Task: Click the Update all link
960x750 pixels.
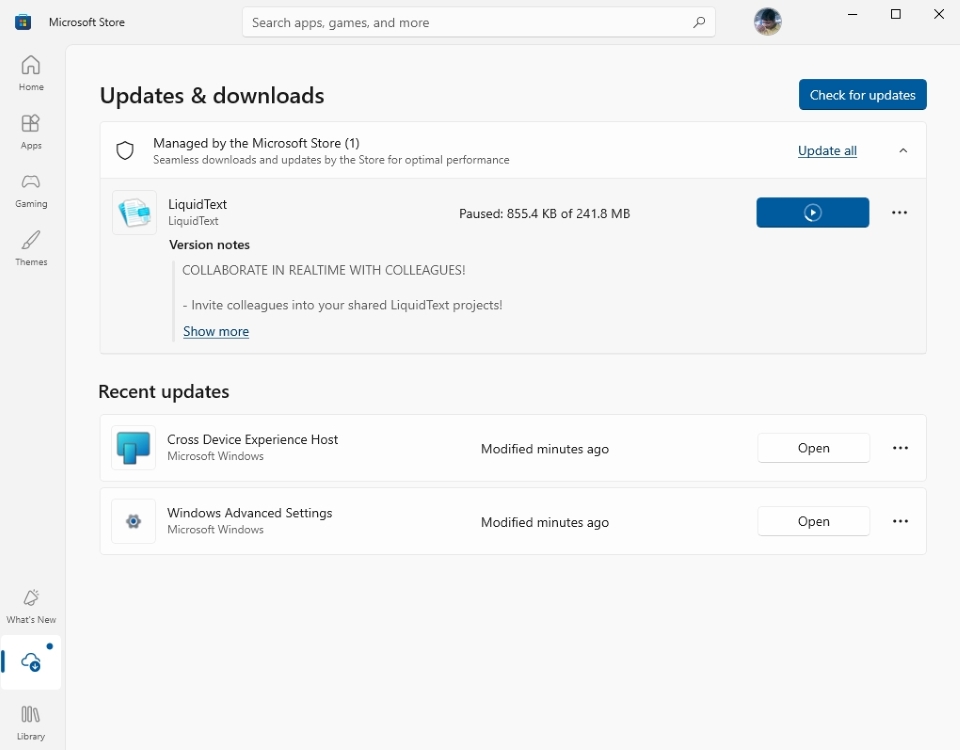Action: [x=827, y=150]
